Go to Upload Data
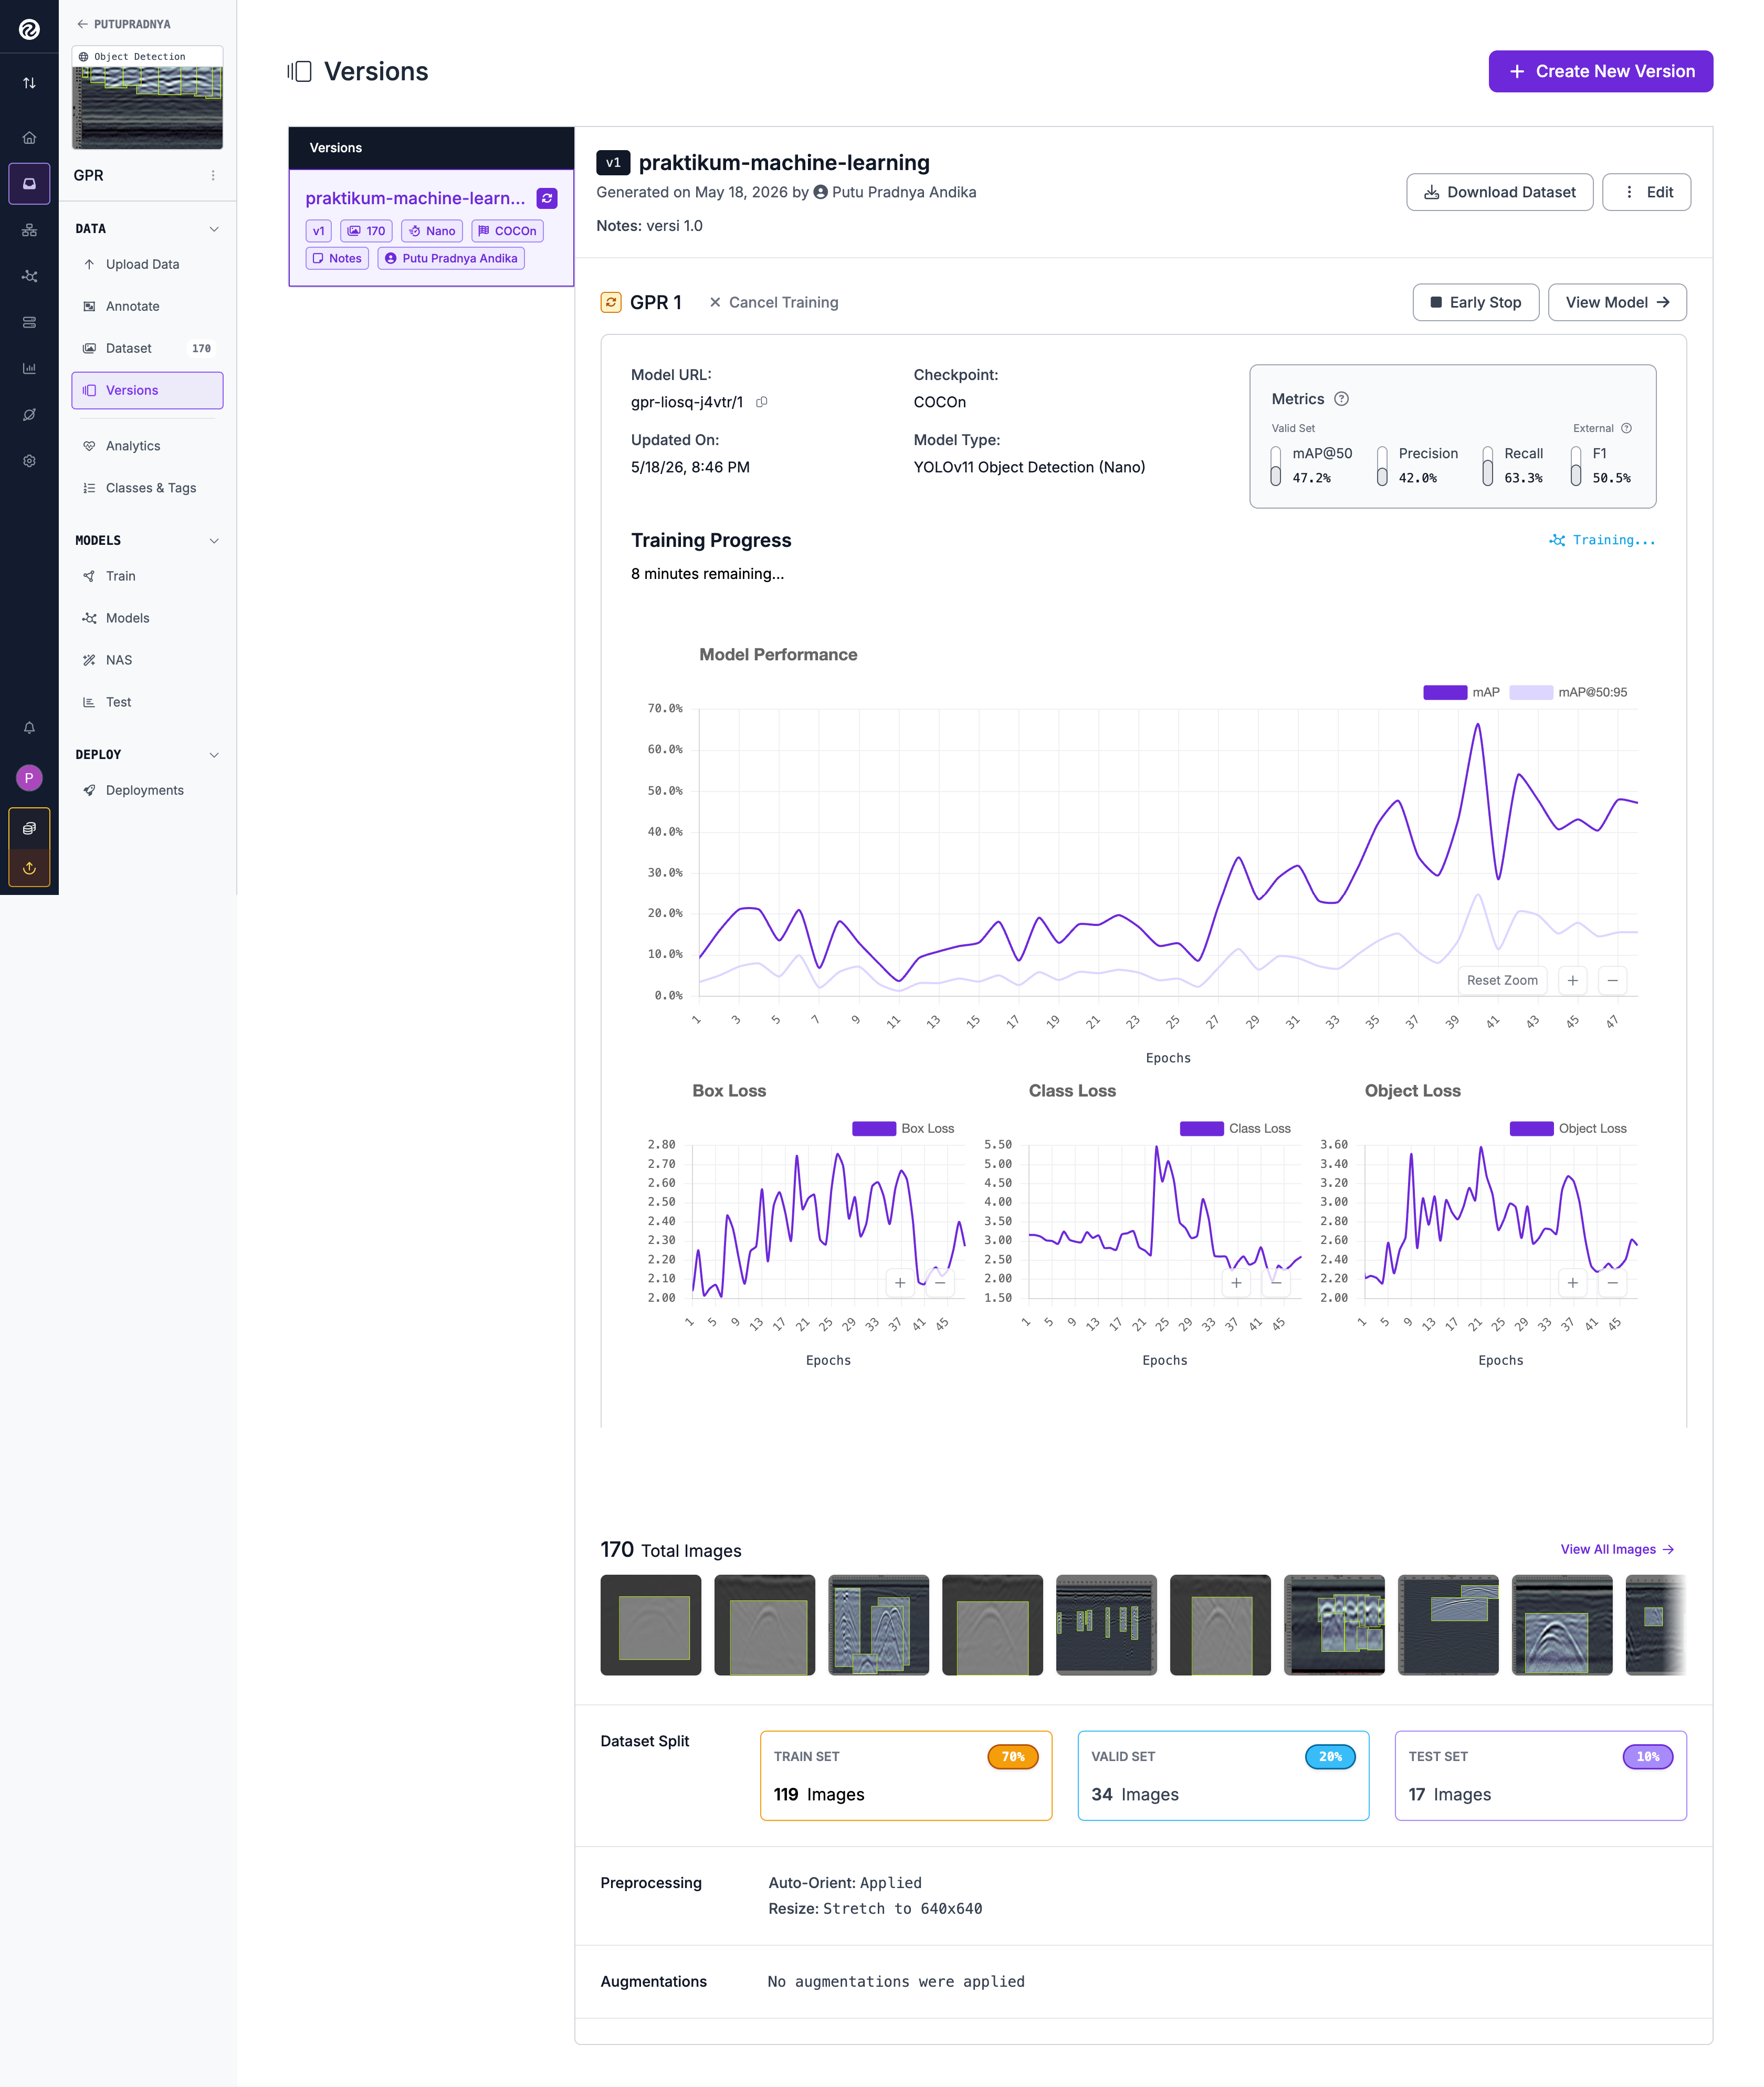Viewport: 1764px width, 2087px height. click(147, 264)
